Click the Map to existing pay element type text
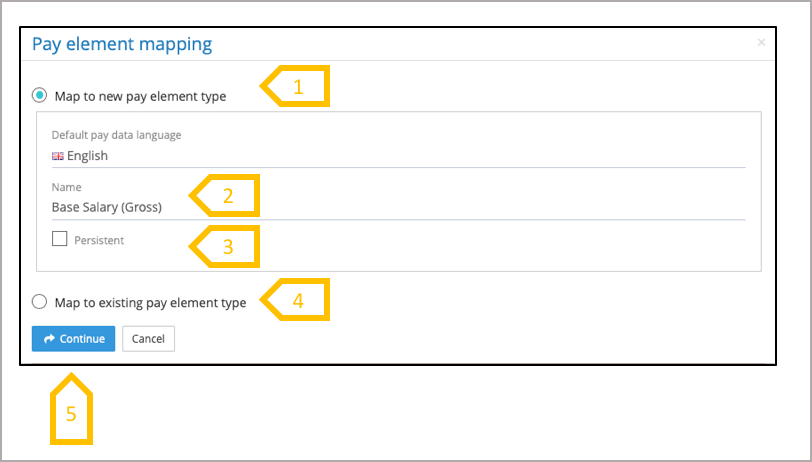The height and width of the screenshot is (462, 812). [150, 303]
